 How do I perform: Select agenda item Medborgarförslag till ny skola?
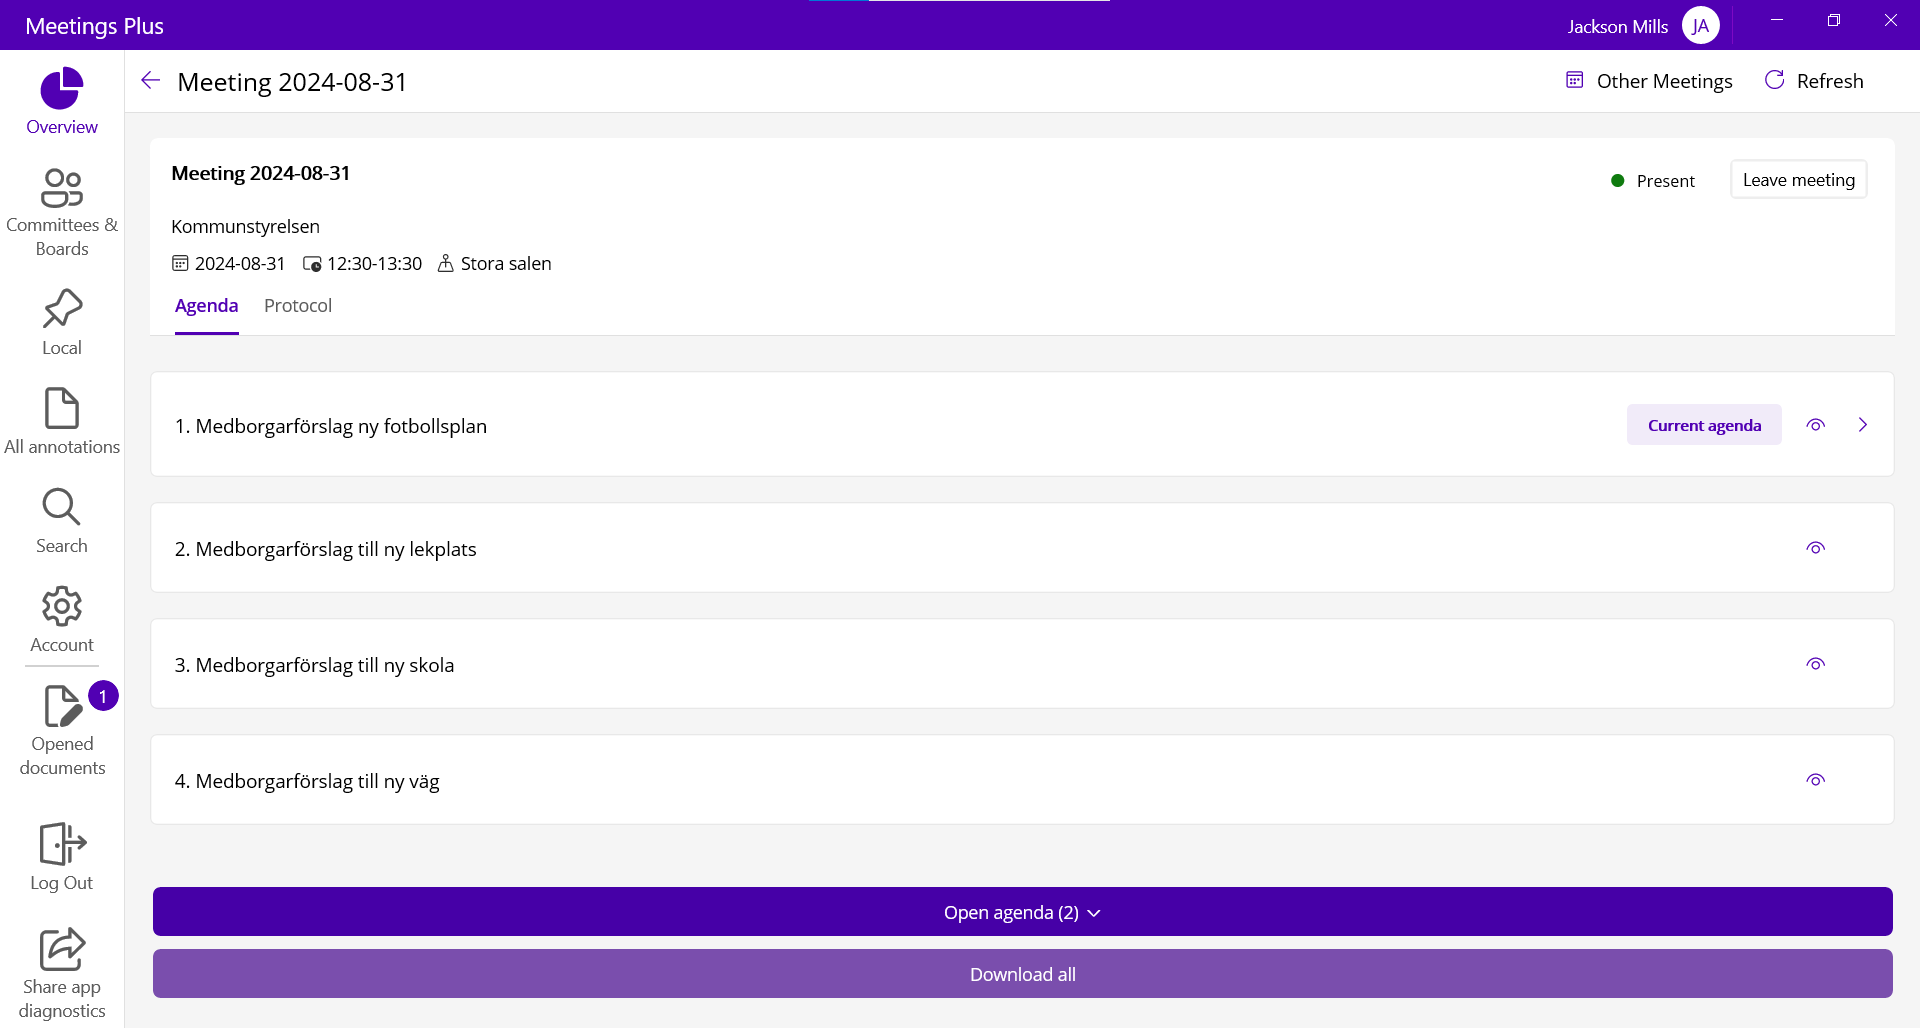(1022, 664)
